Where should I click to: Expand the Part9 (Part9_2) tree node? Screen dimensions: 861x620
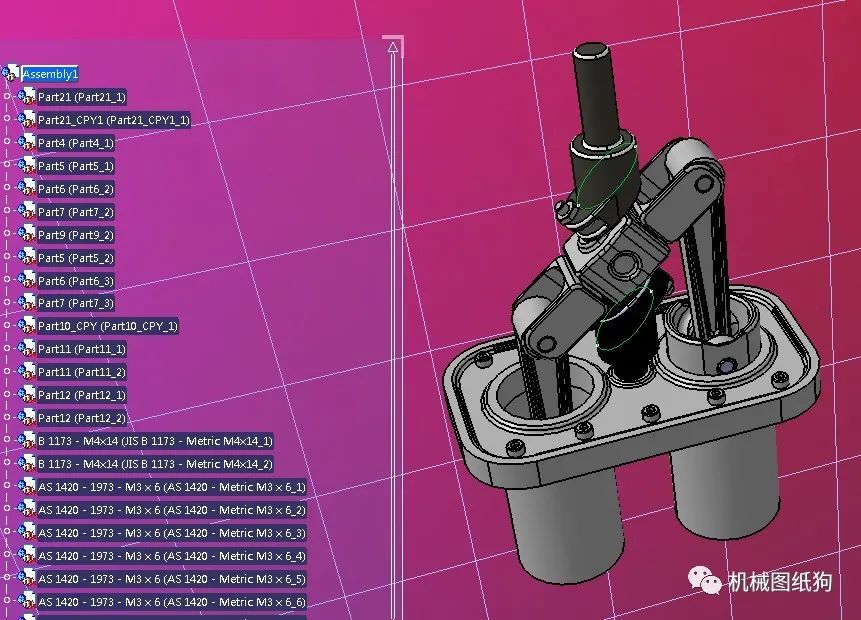click(x=7, y=233)
